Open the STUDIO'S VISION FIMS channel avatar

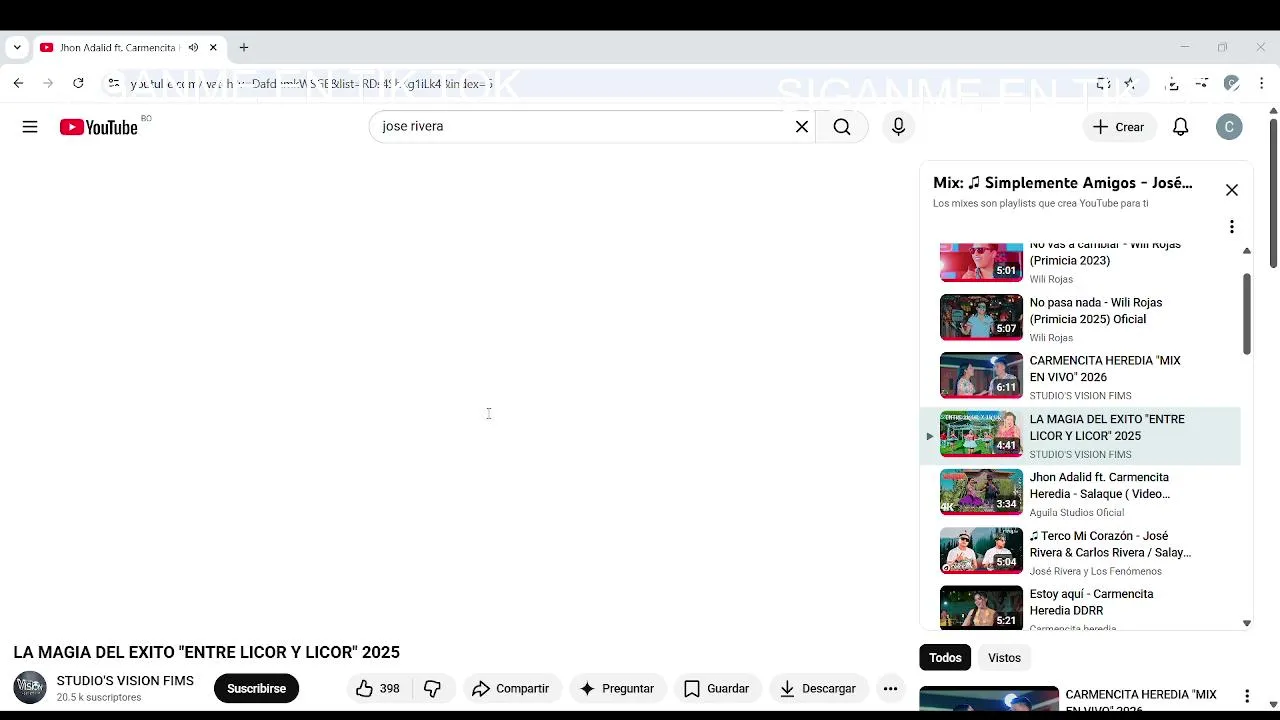click(x=30, y=687)
